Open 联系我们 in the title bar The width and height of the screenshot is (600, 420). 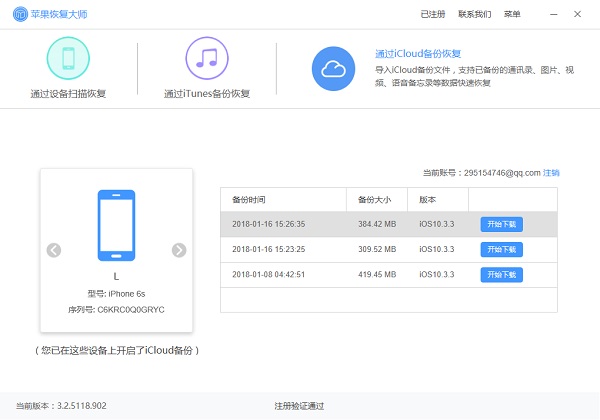click(x=474, y=14)
